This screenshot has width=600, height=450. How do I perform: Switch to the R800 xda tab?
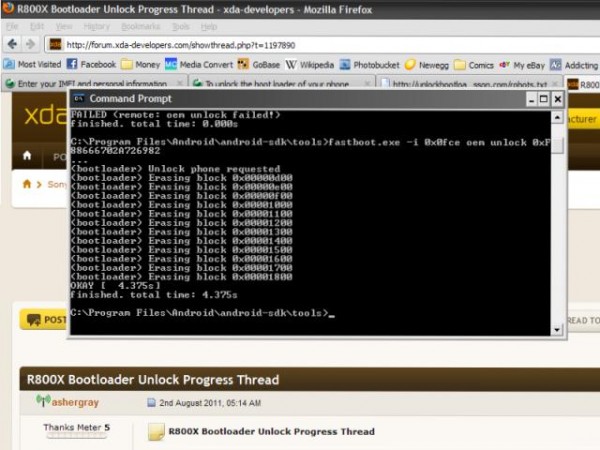coord(583,84)
